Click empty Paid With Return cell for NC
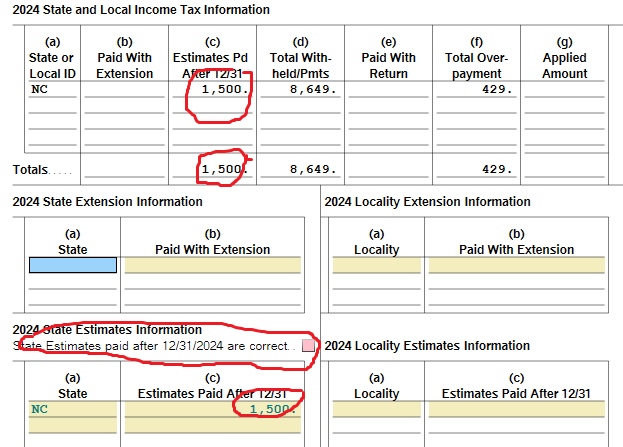Screen dimensions: 623x447 pyautogui.click(x=388, y=89)
